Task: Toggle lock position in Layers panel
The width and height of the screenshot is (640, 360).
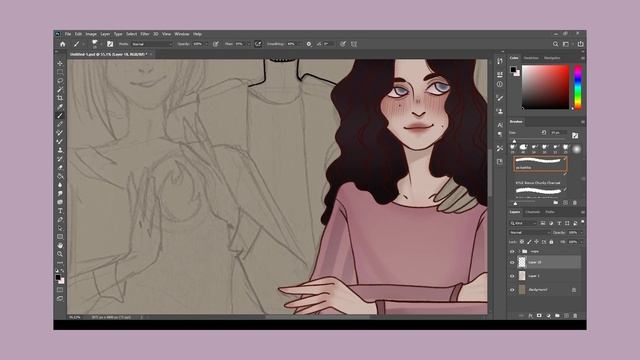Action: point(536,242)
